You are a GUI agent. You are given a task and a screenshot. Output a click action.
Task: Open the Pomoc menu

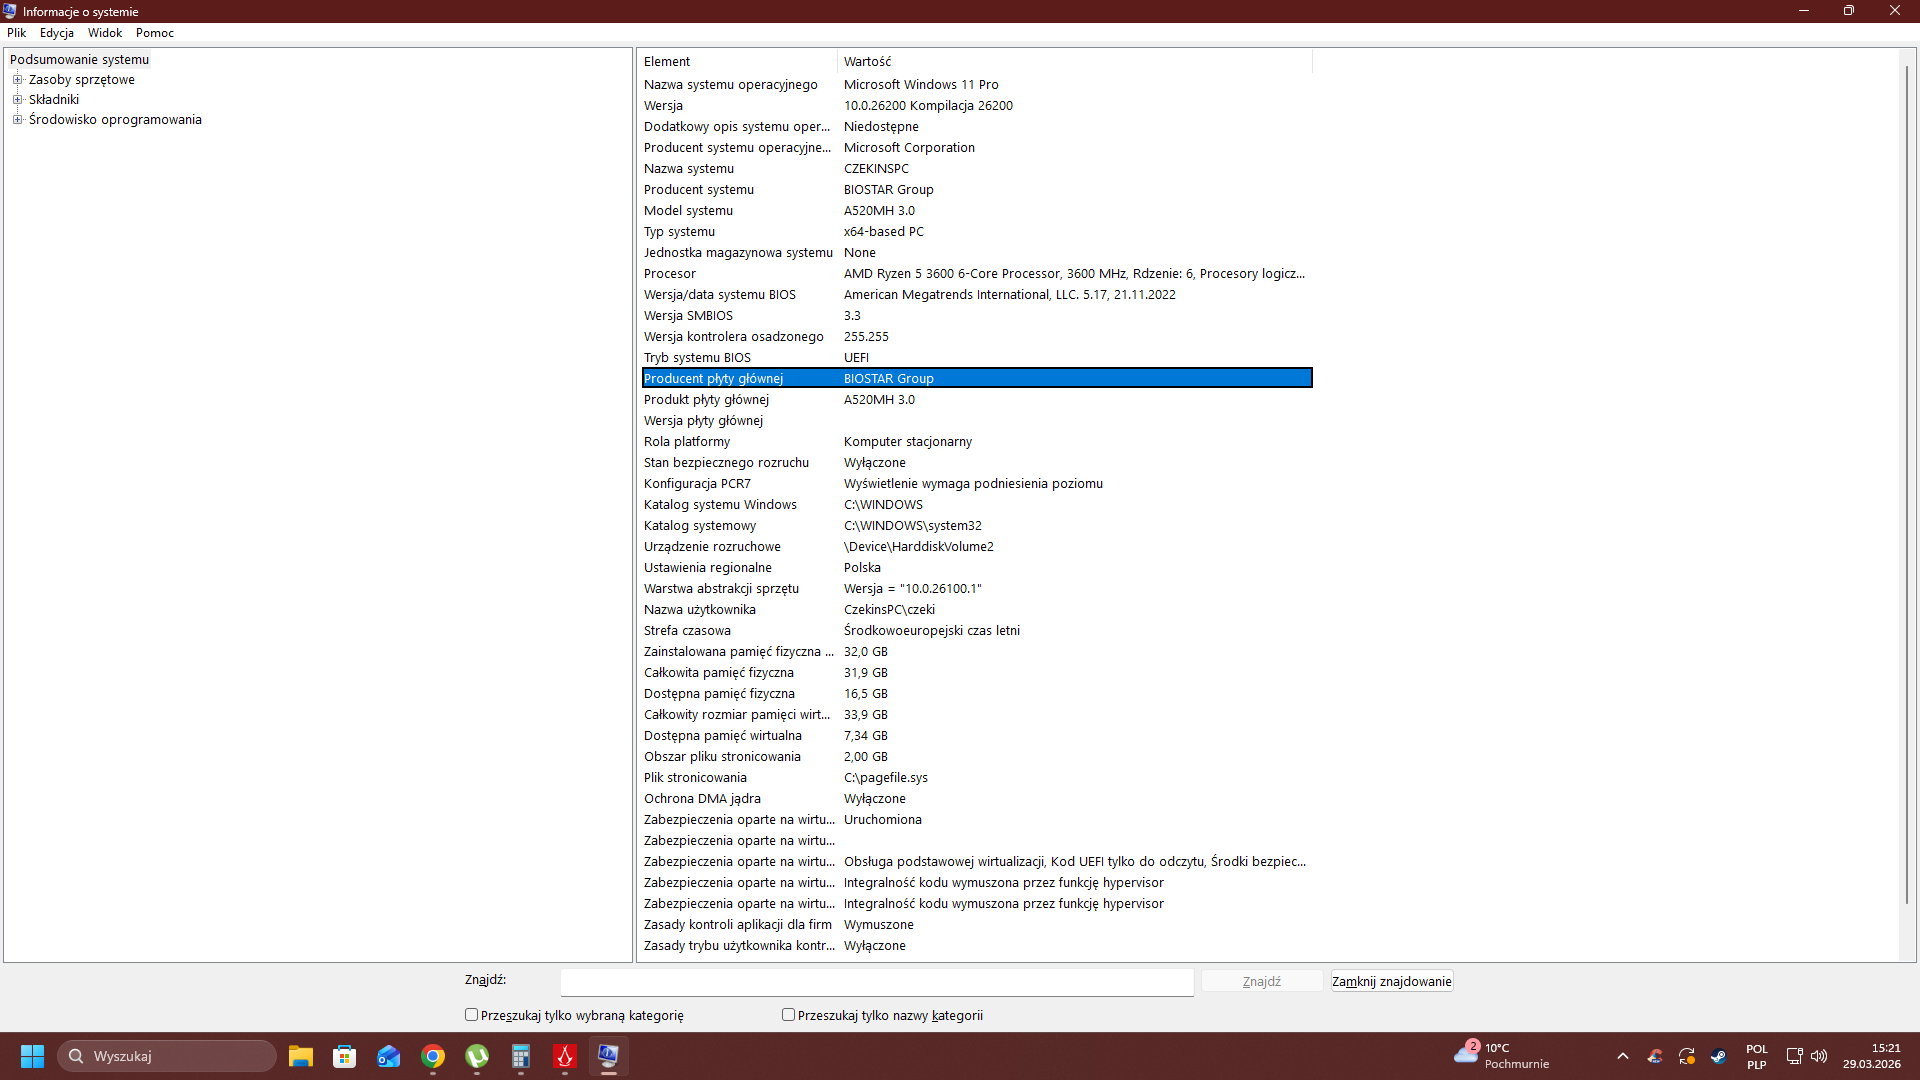155,33
